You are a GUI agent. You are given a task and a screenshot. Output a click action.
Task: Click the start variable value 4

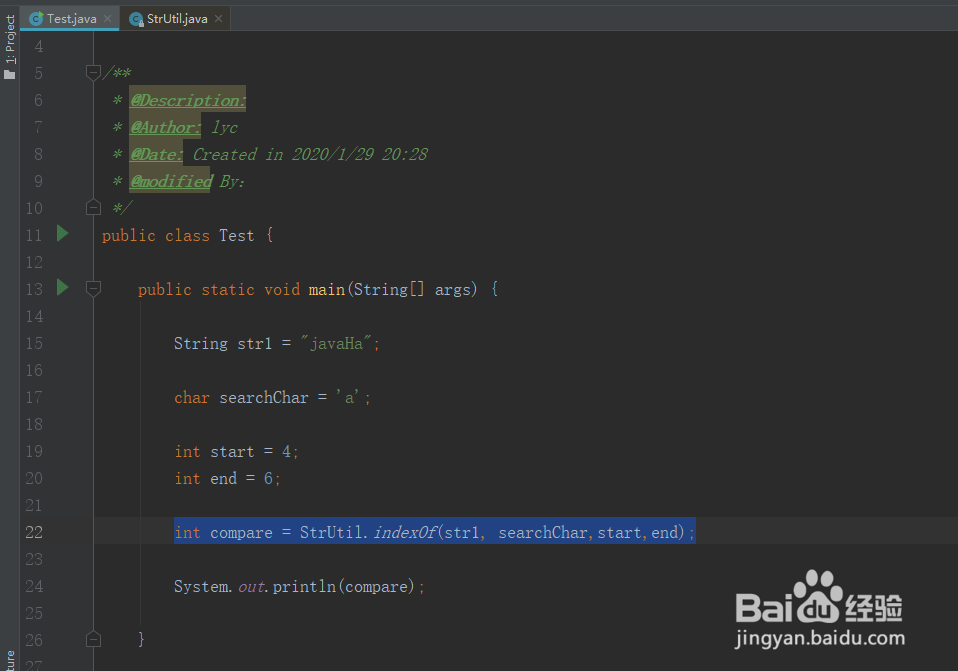pyautogui.click(x=286, y=452)
